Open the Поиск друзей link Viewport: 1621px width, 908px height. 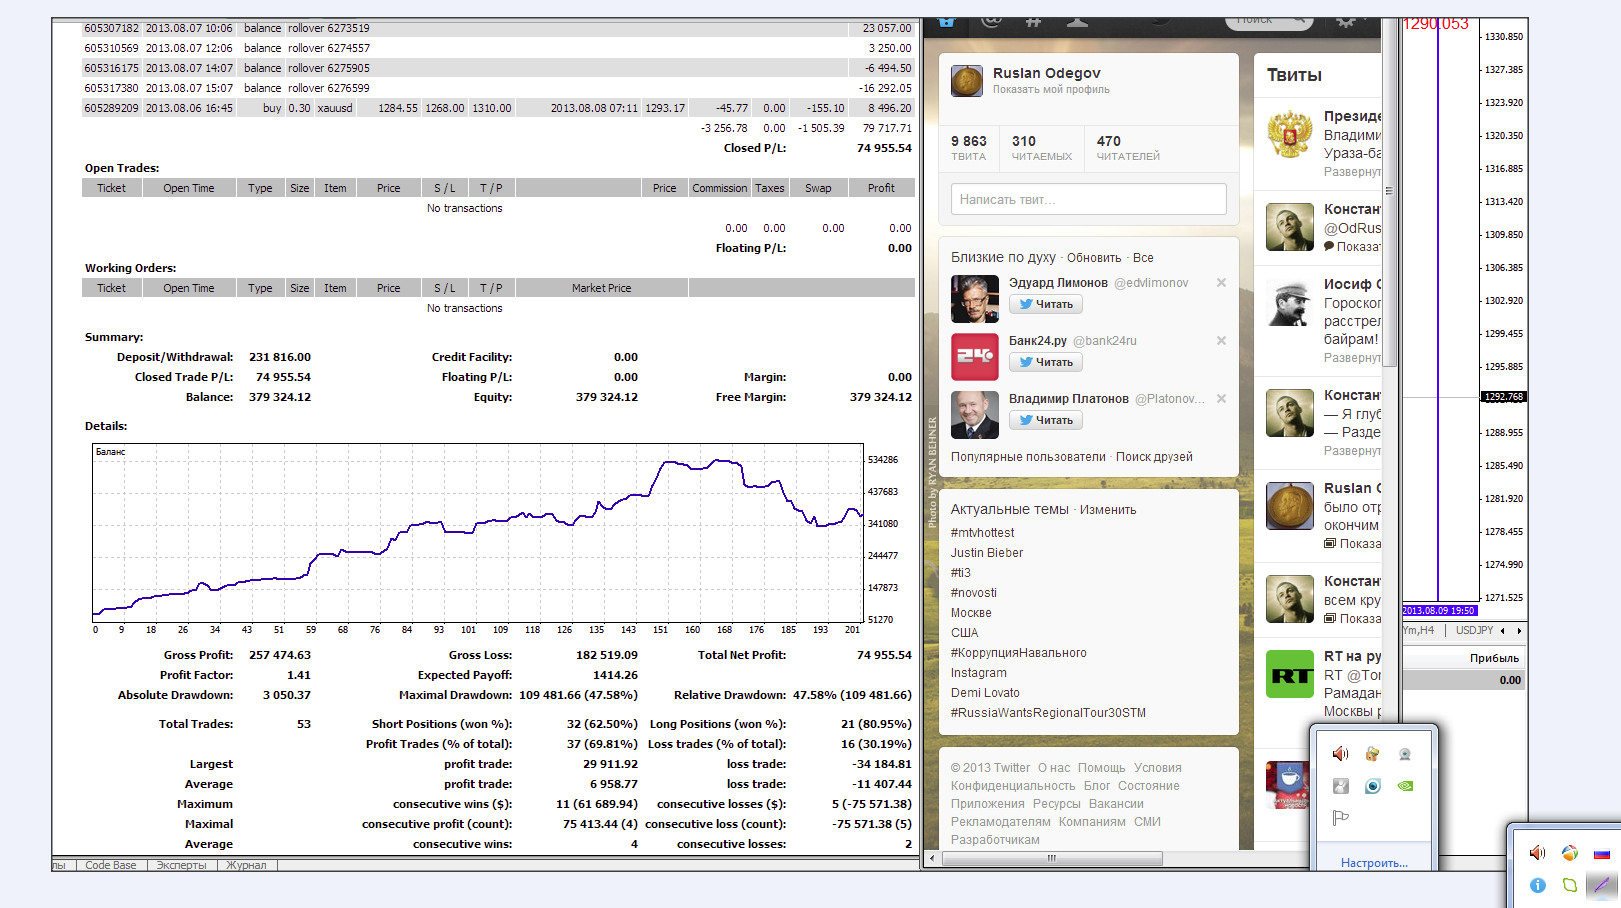pos(1154,457)
